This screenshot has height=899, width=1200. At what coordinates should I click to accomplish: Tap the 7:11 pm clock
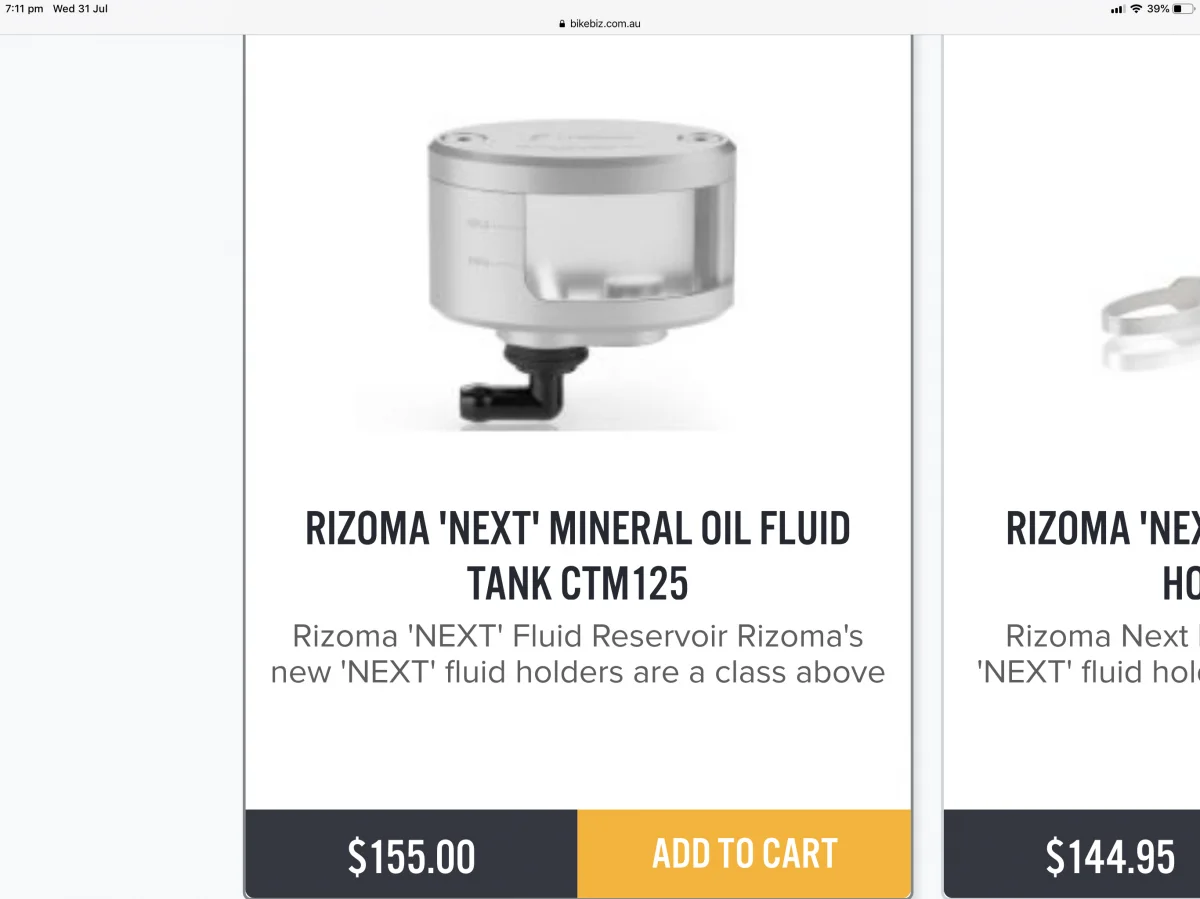[x=24, y=9]
